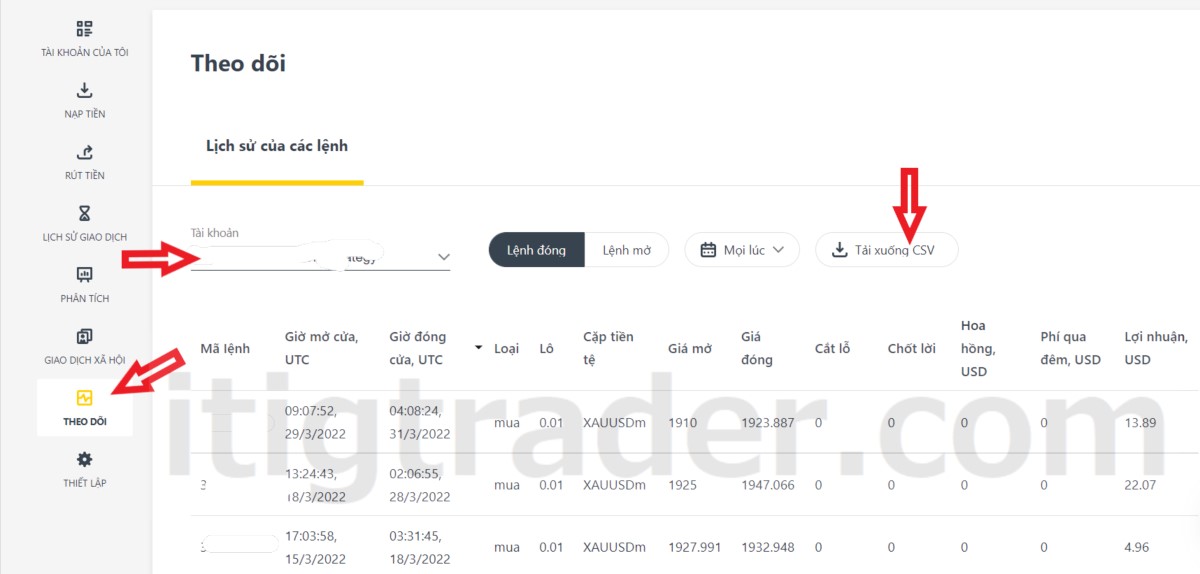Click the Giờ mở cửa, UTC header
1200x574 pixels.
coord(321,348)
